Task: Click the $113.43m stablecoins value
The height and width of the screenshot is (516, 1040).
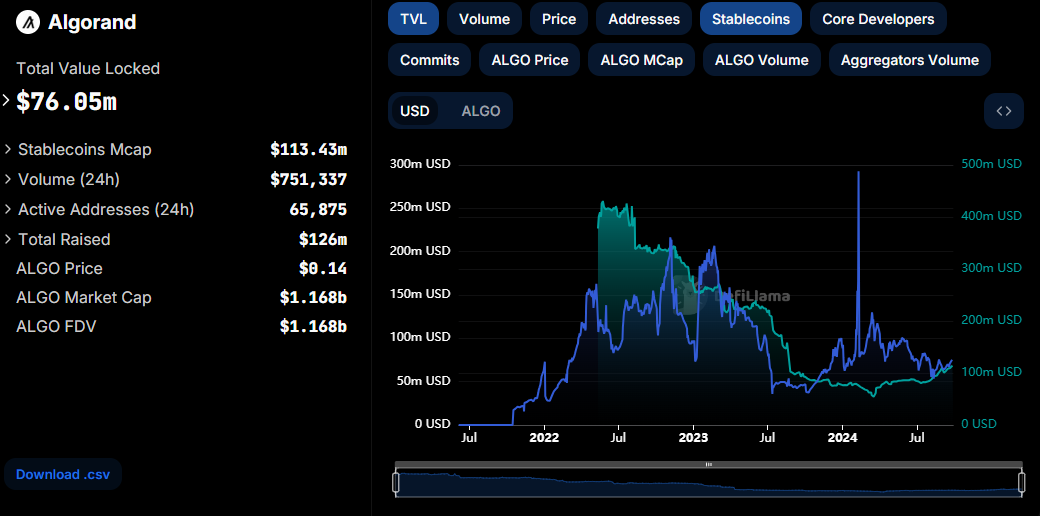Action: point(308,149)
